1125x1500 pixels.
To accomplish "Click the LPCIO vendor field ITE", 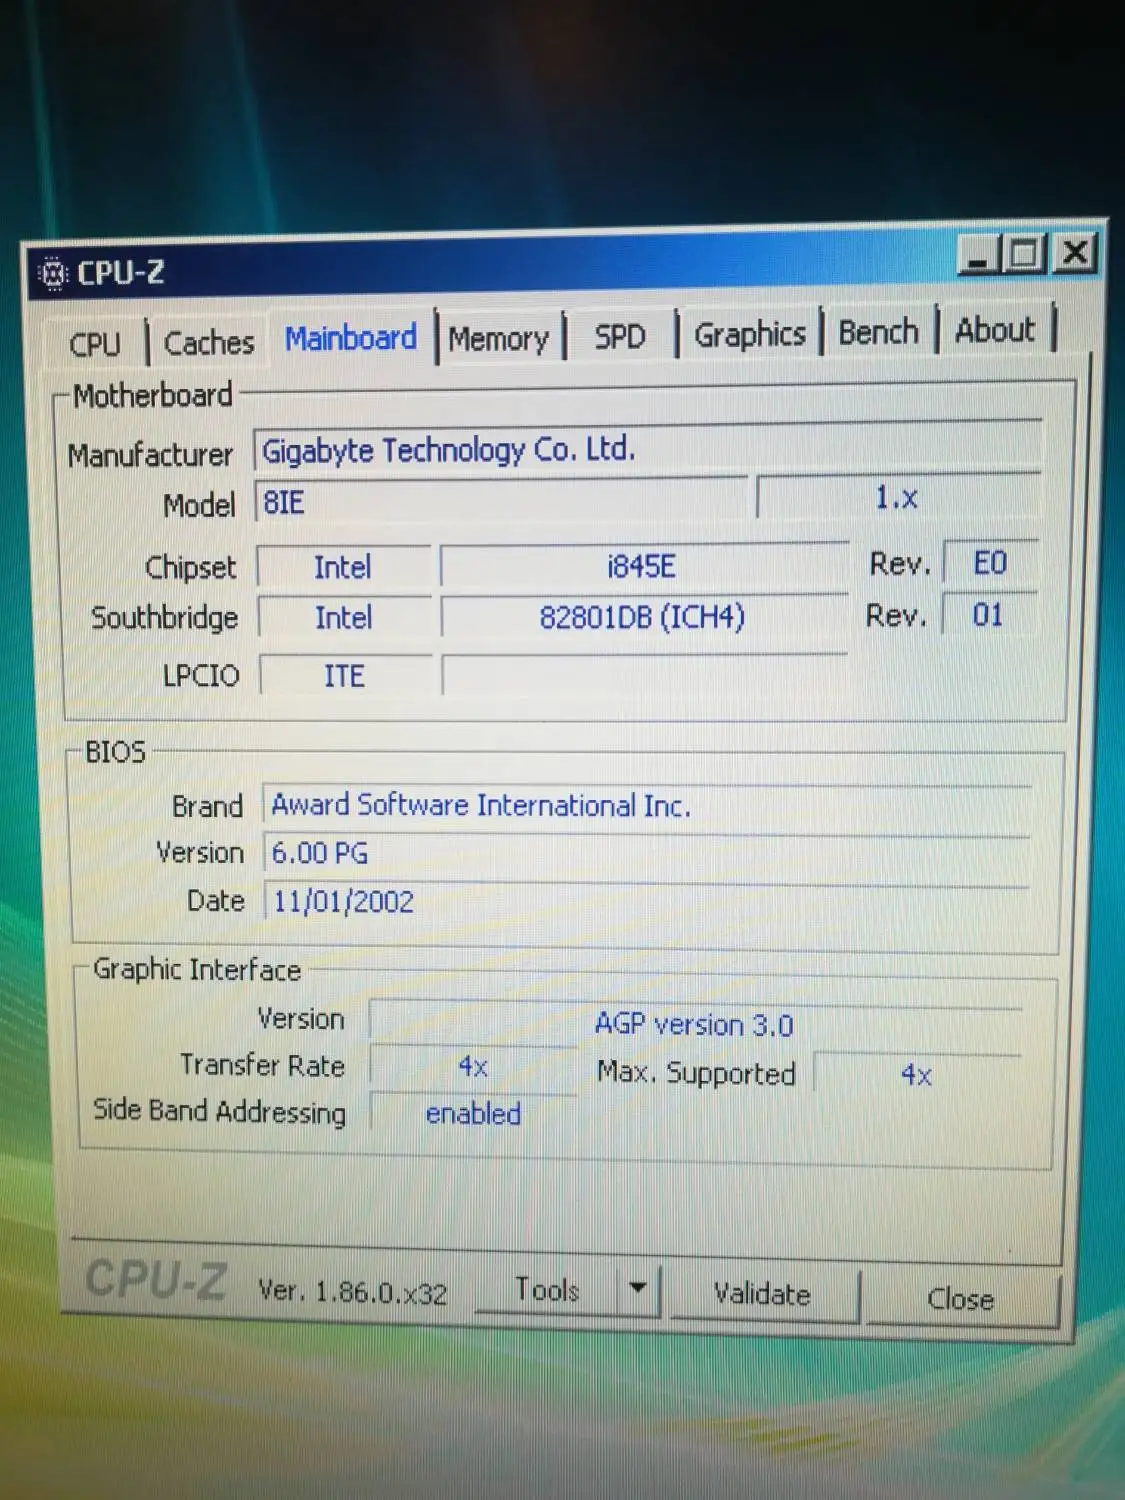I will [x=344, y=676].
